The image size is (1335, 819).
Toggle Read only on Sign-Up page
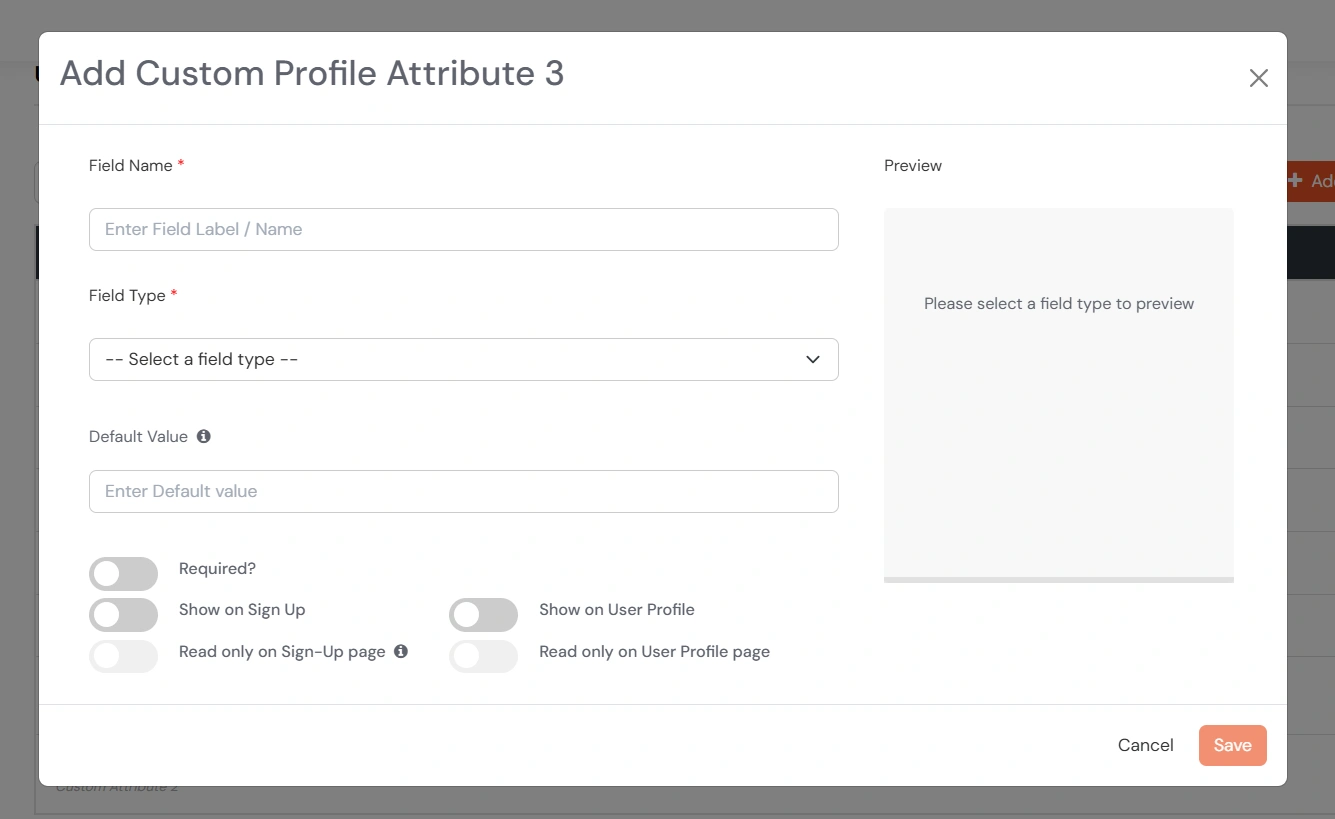[123, 656]
